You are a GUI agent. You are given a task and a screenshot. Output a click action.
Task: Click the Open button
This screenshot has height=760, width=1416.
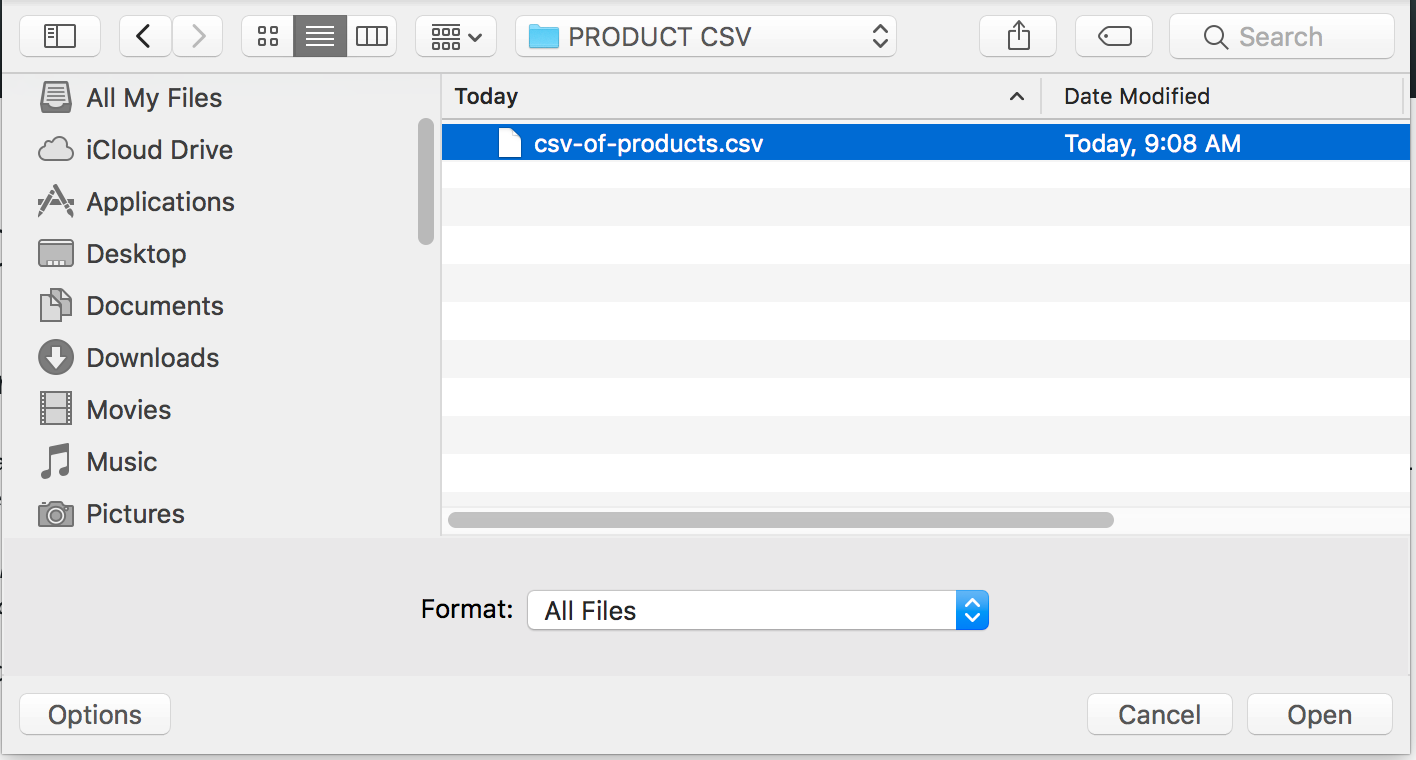(x=1320, y=715)
